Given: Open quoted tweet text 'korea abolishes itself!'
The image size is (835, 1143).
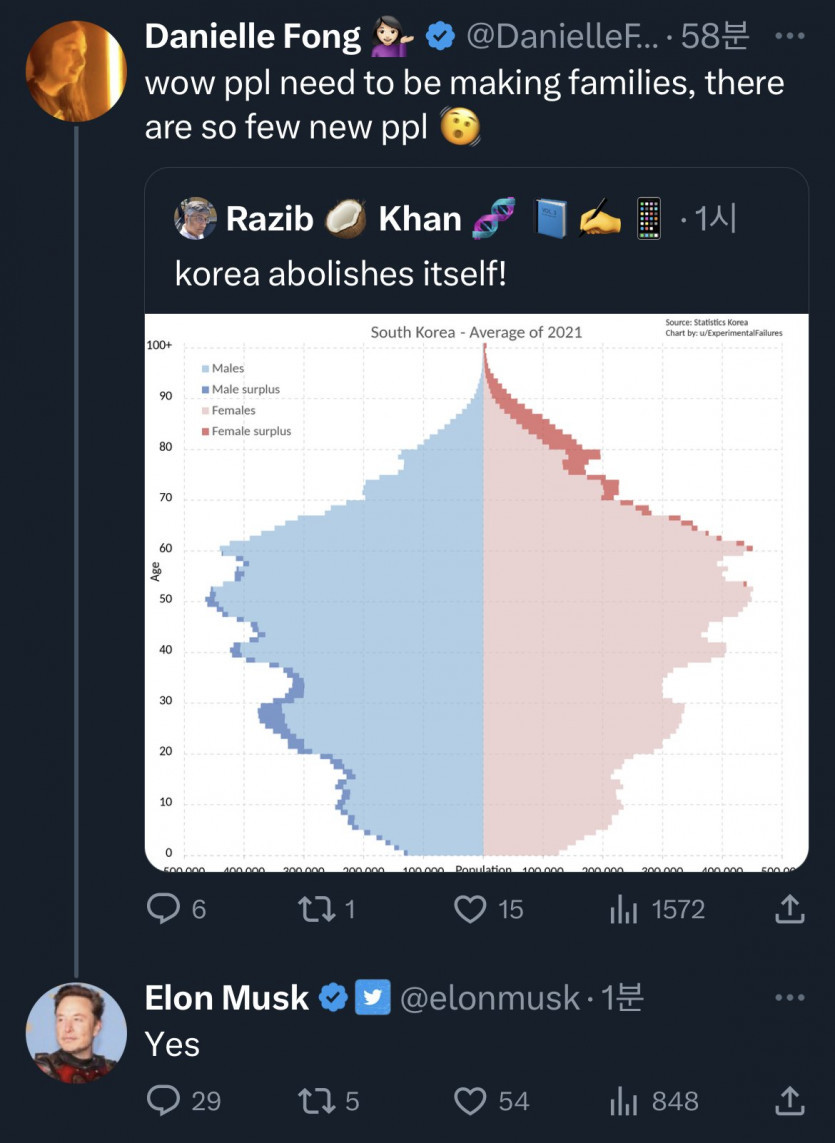Looking at the screenshot, I should 340,273.
